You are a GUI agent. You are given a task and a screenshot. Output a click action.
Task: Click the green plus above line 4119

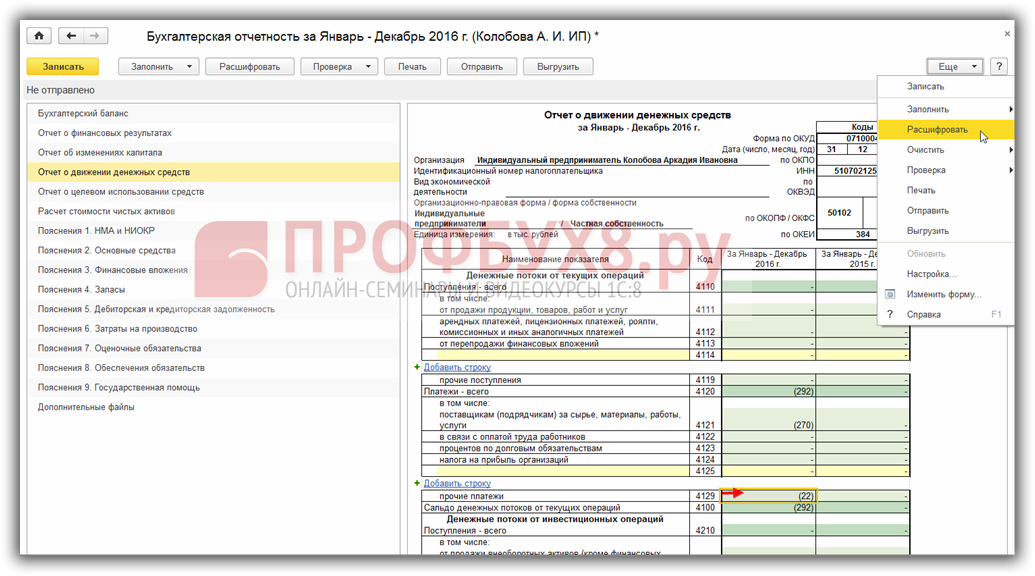pyautogui.click(x=417, y=367)
